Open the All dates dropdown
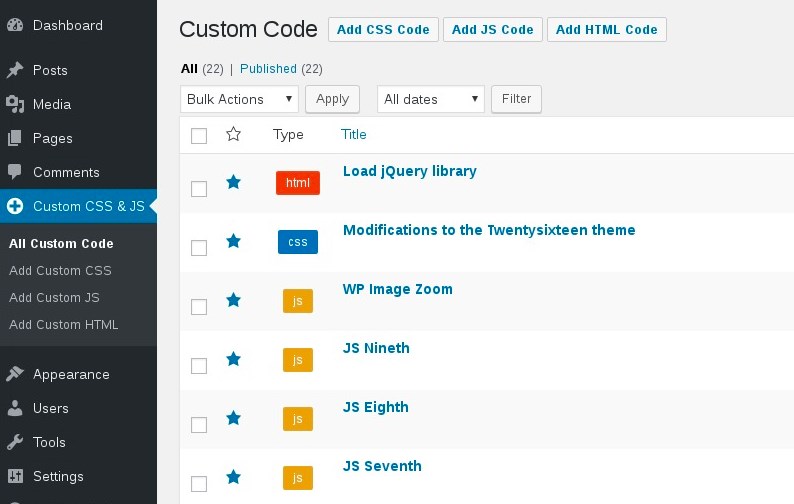The image size is (794, 504). pyautogui.click(x=431, y=99)
